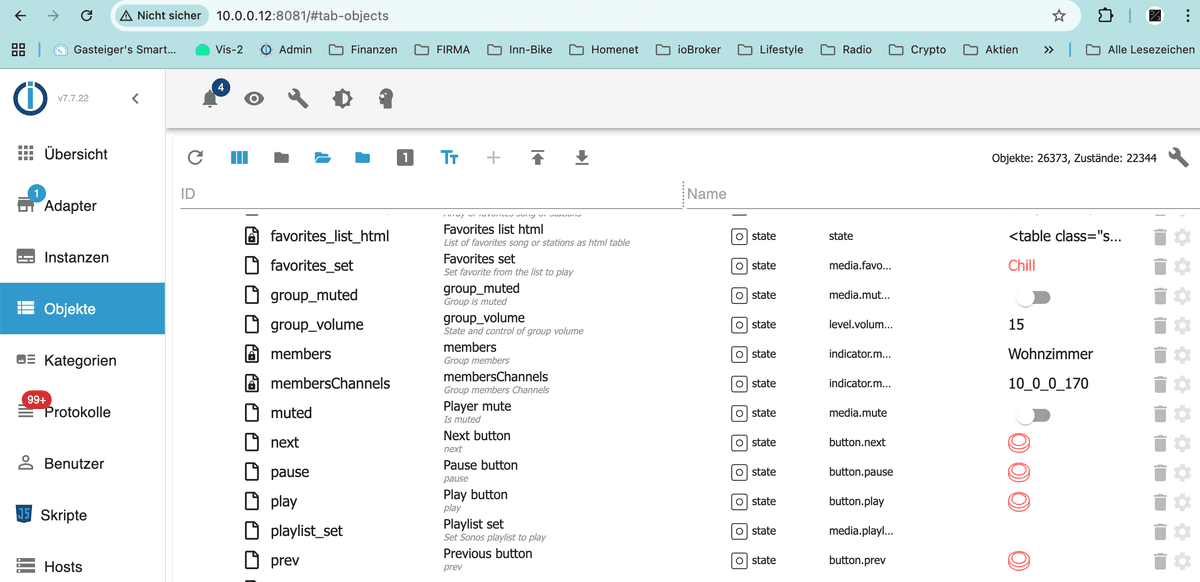Screen dimensions: 1200x582
Task: Select Objekte in sidebar
Action: click(82, 308)
